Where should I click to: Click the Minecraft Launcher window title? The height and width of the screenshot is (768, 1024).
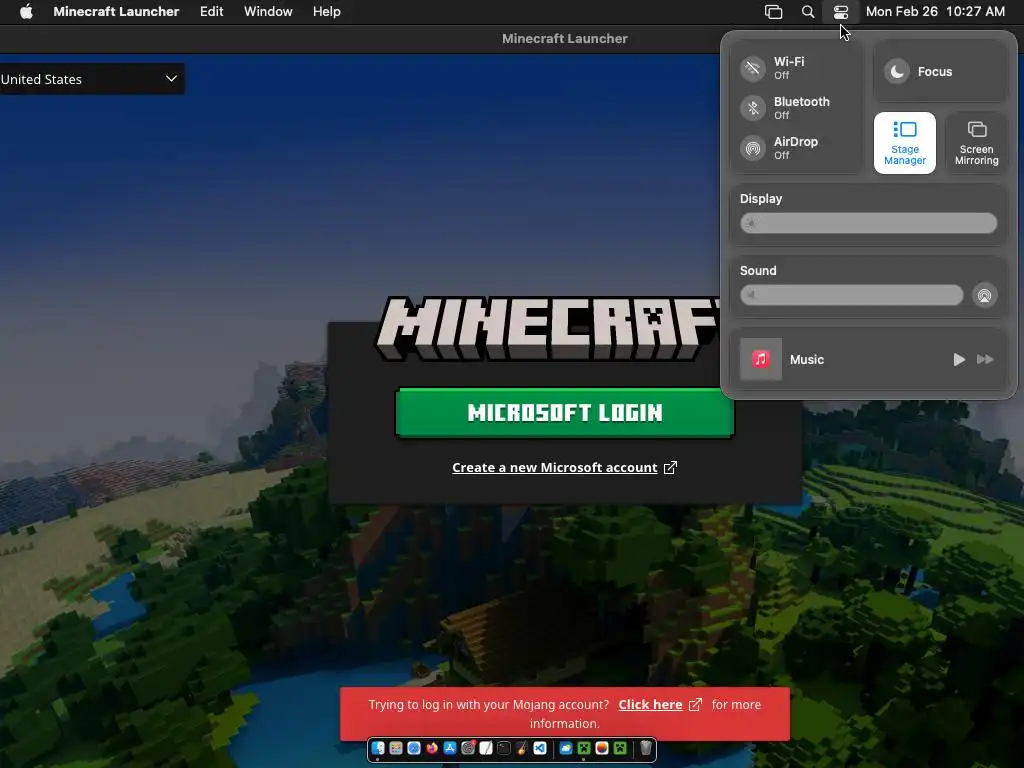(x=565, y=39)
